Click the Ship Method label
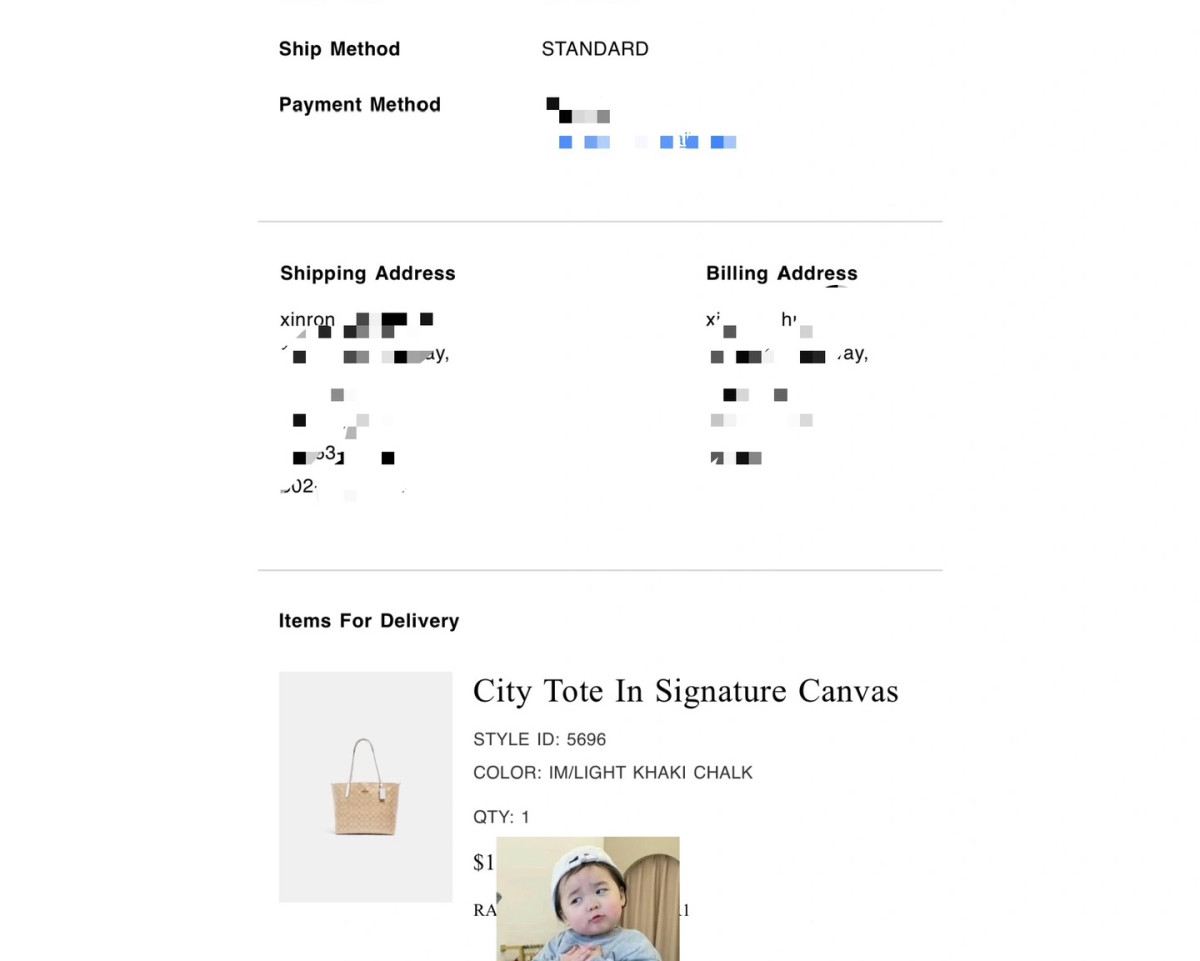 (339, 49)
